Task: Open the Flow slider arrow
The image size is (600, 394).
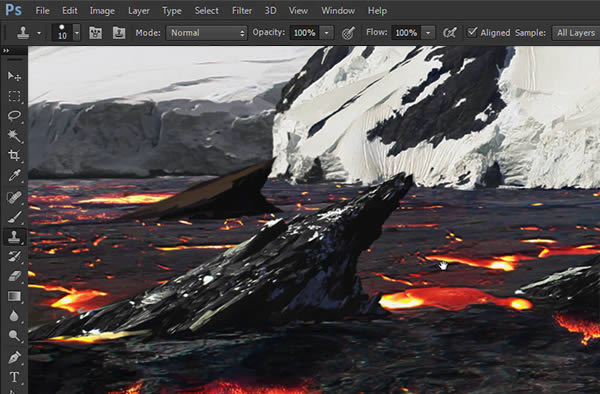Action: [x=428, y=33]
